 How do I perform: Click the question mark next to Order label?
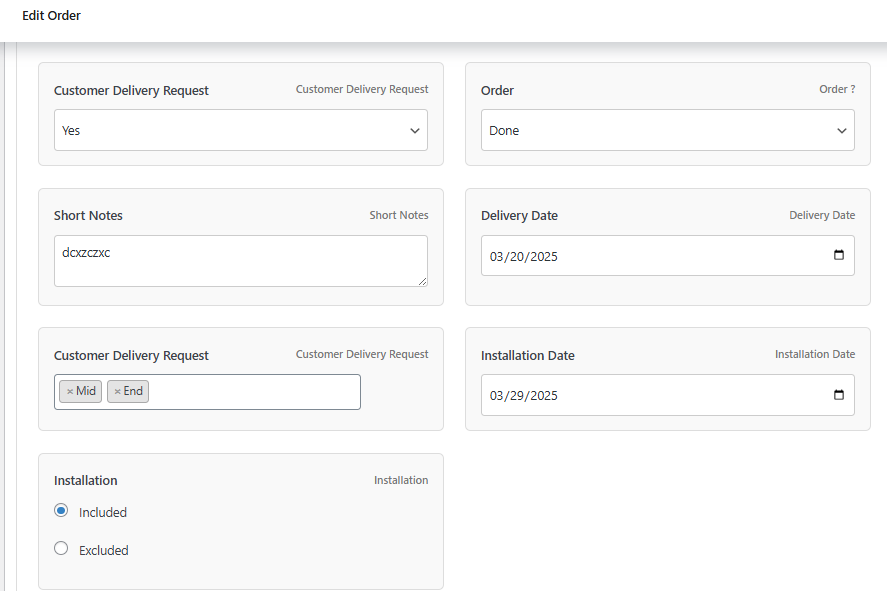pyautogui.click(x=851, y=89)
